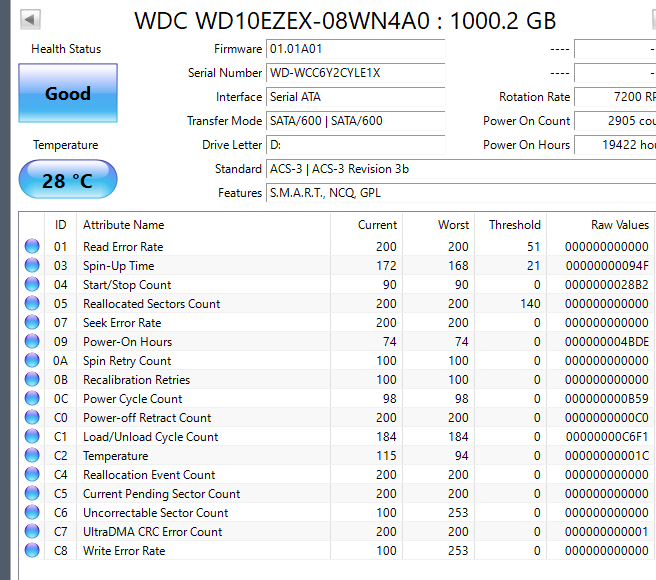Screen dimensions: 656x580
Task: Select Power-On Hours in the attribute list
Action: coord(127,342)
